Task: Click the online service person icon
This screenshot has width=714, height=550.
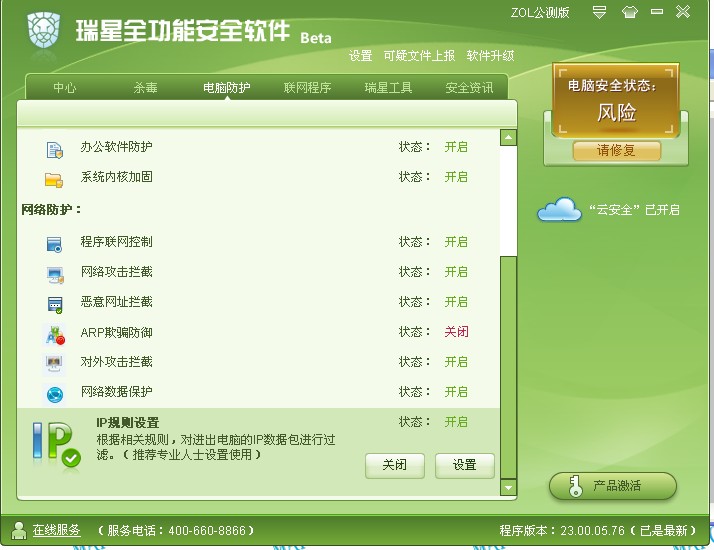Action: [19, 530]
